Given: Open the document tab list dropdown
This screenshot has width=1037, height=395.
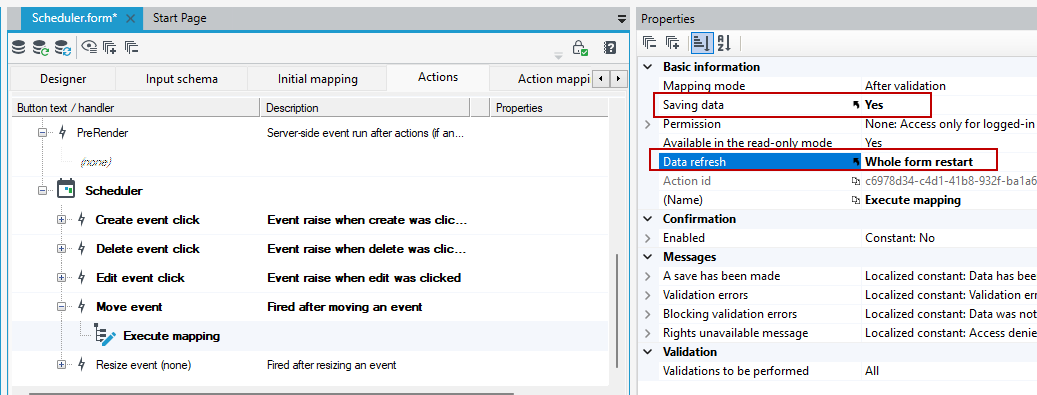Looking at the screenshot, I should (622, 19).
